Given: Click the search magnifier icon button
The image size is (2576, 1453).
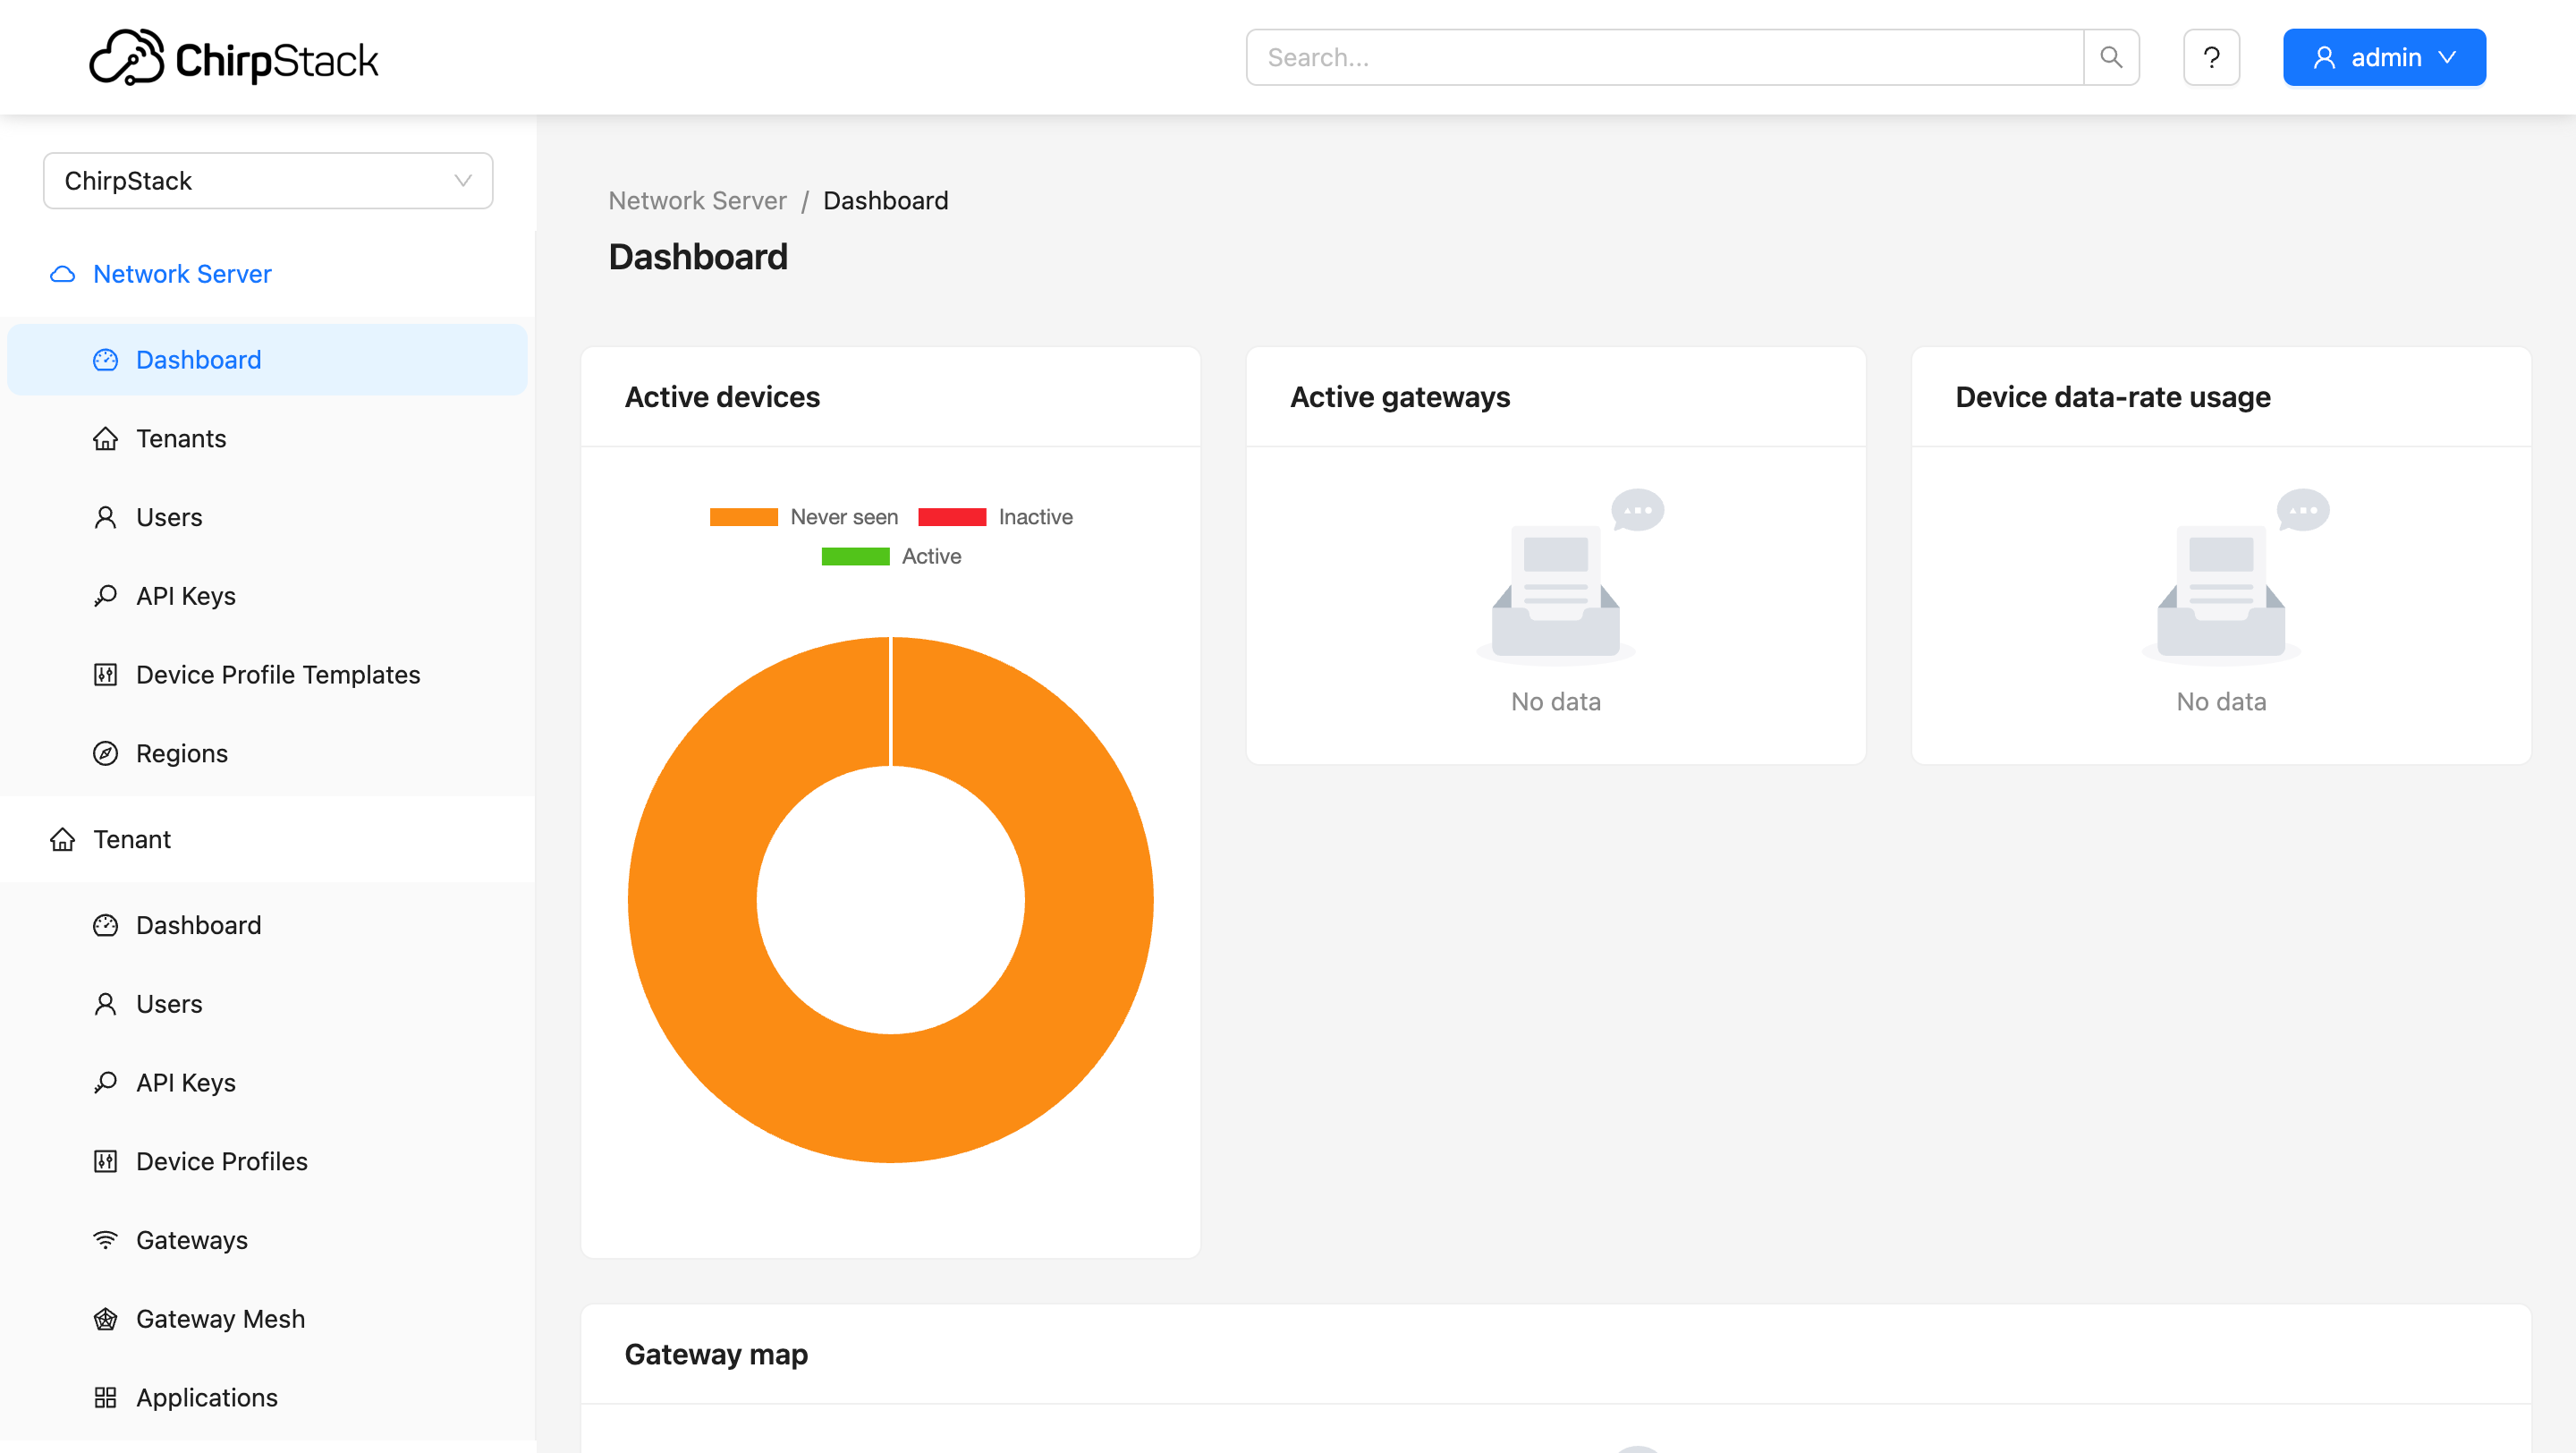Looking at the screenshot, I should tap(2110, 57).
